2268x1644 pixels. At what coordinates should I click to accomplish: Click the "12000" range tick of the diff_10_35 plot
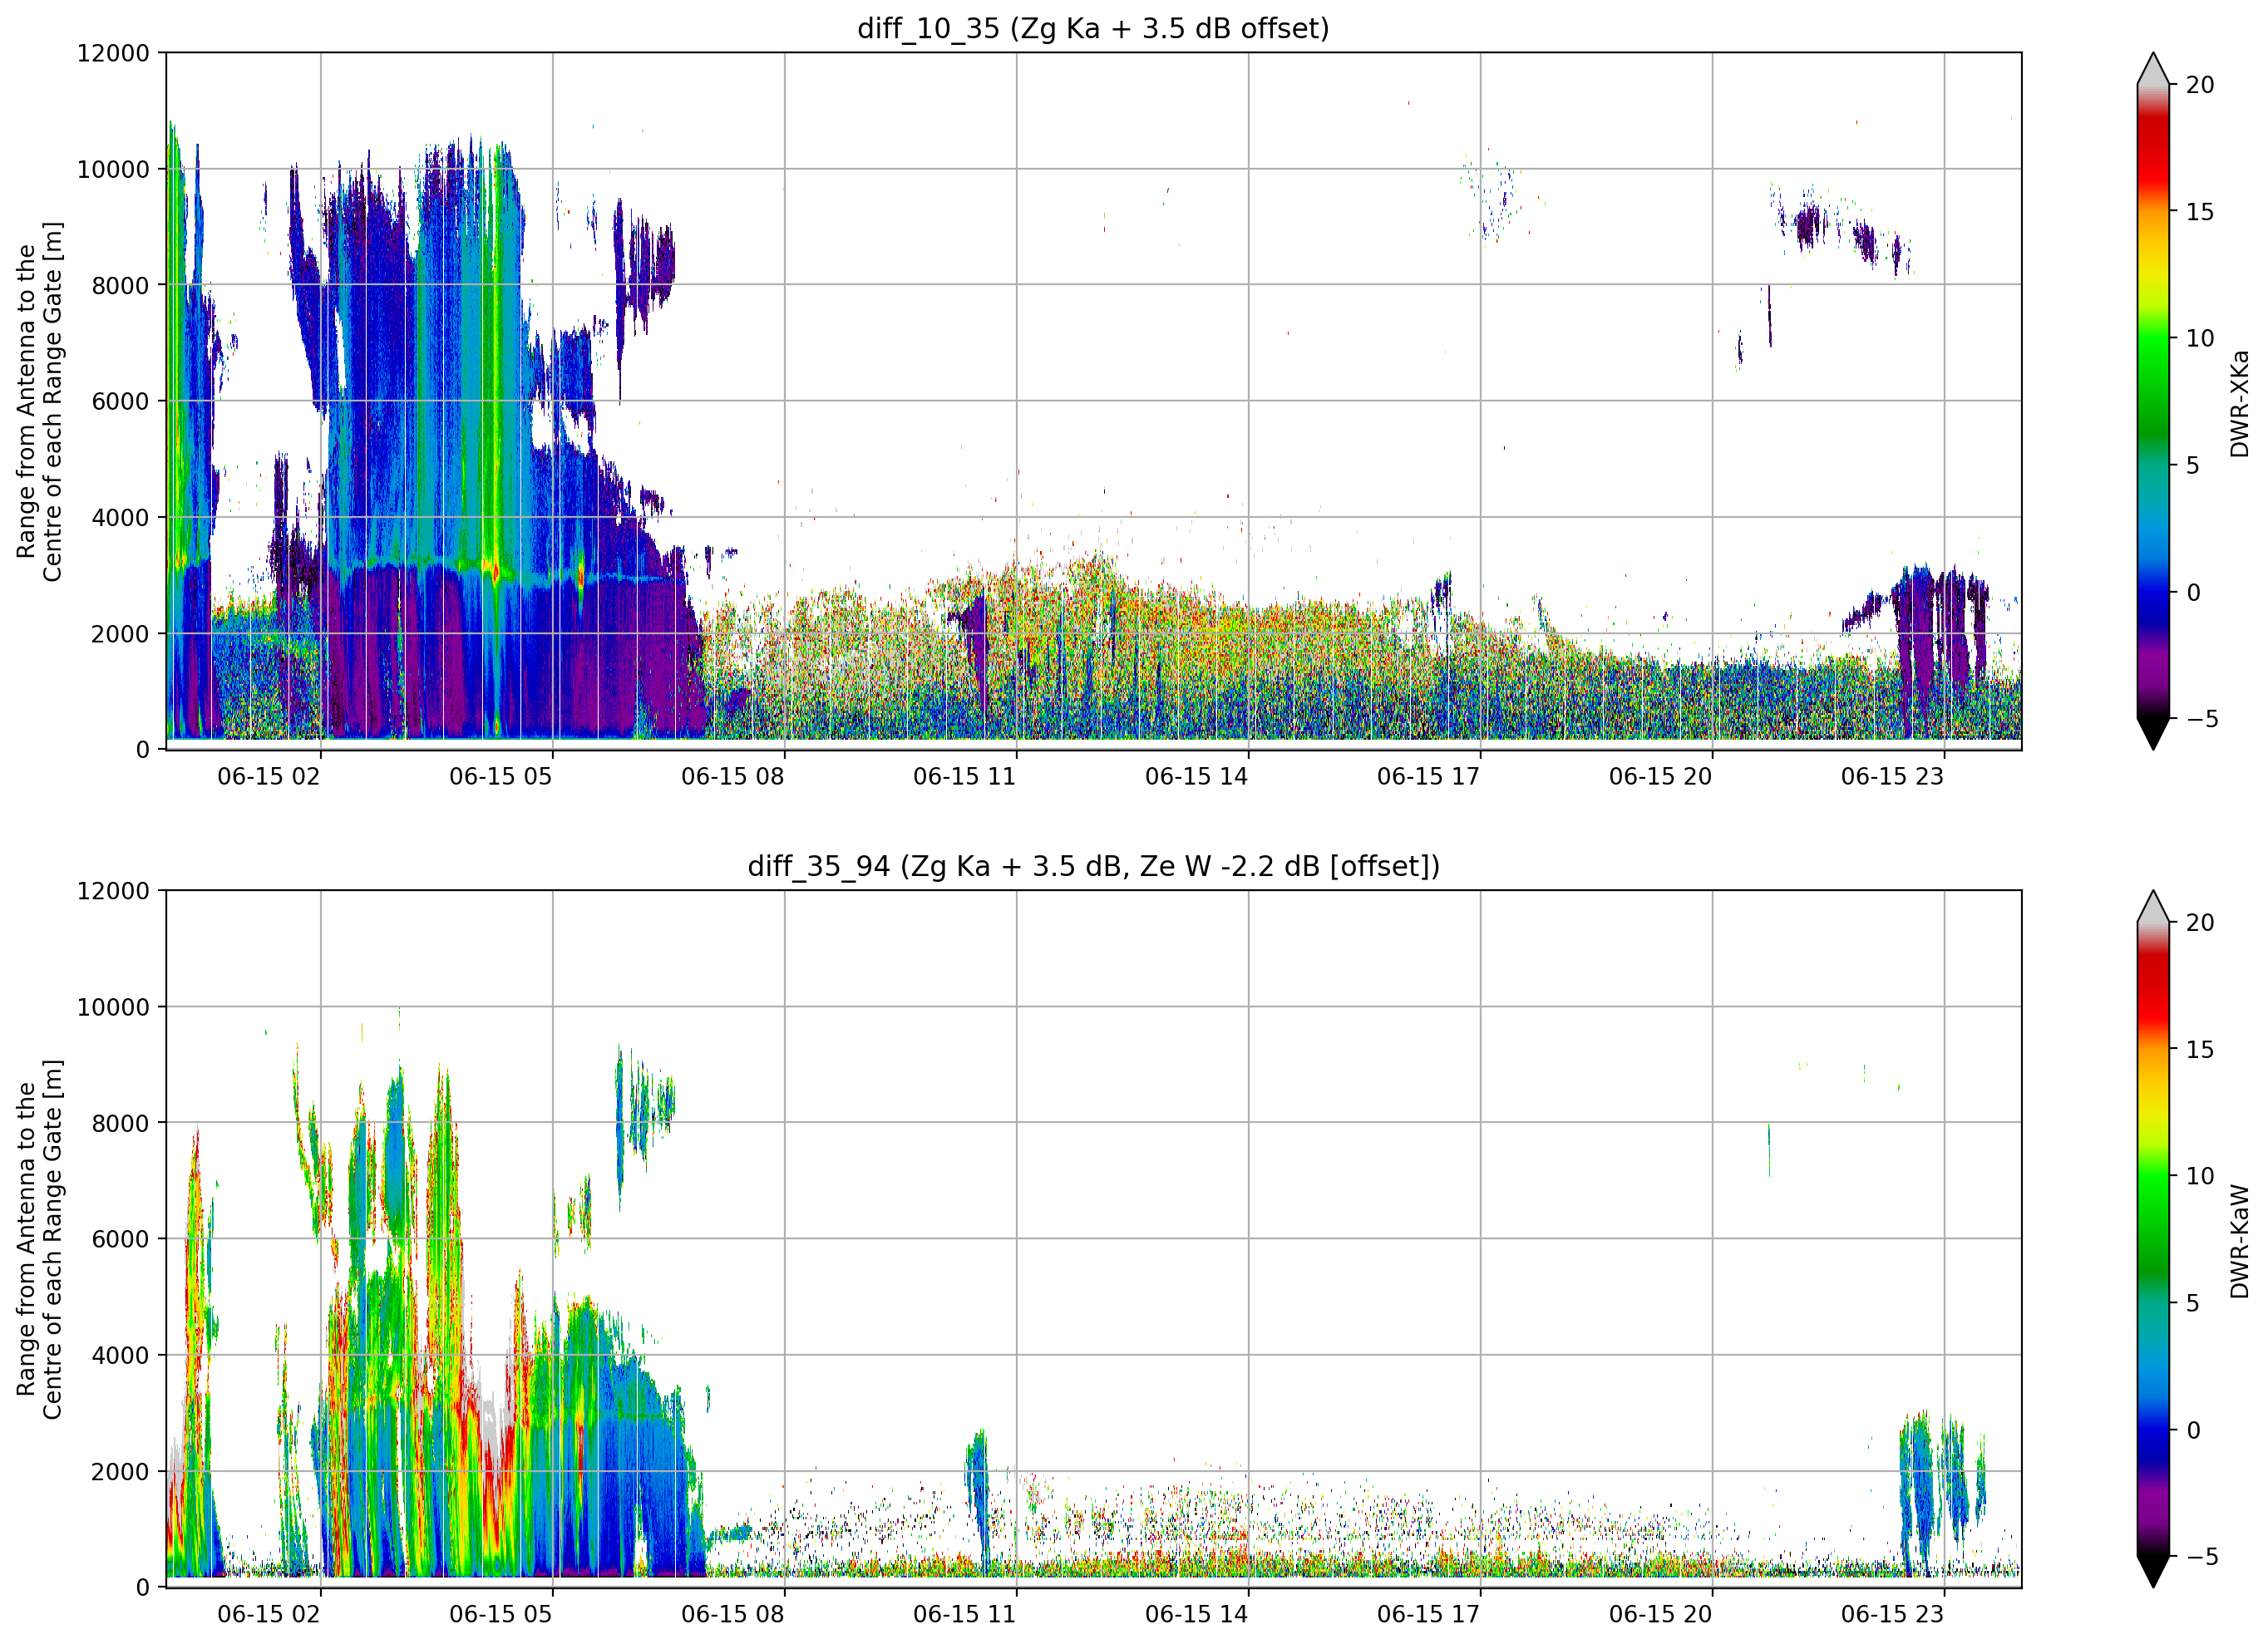[113, 53]
